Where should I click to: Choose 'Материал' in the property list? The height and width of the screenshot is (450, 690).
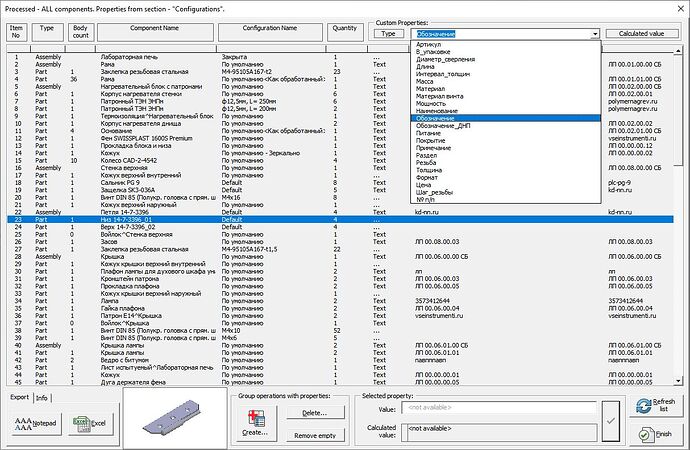pyautogui.click(x=431, y=89)
